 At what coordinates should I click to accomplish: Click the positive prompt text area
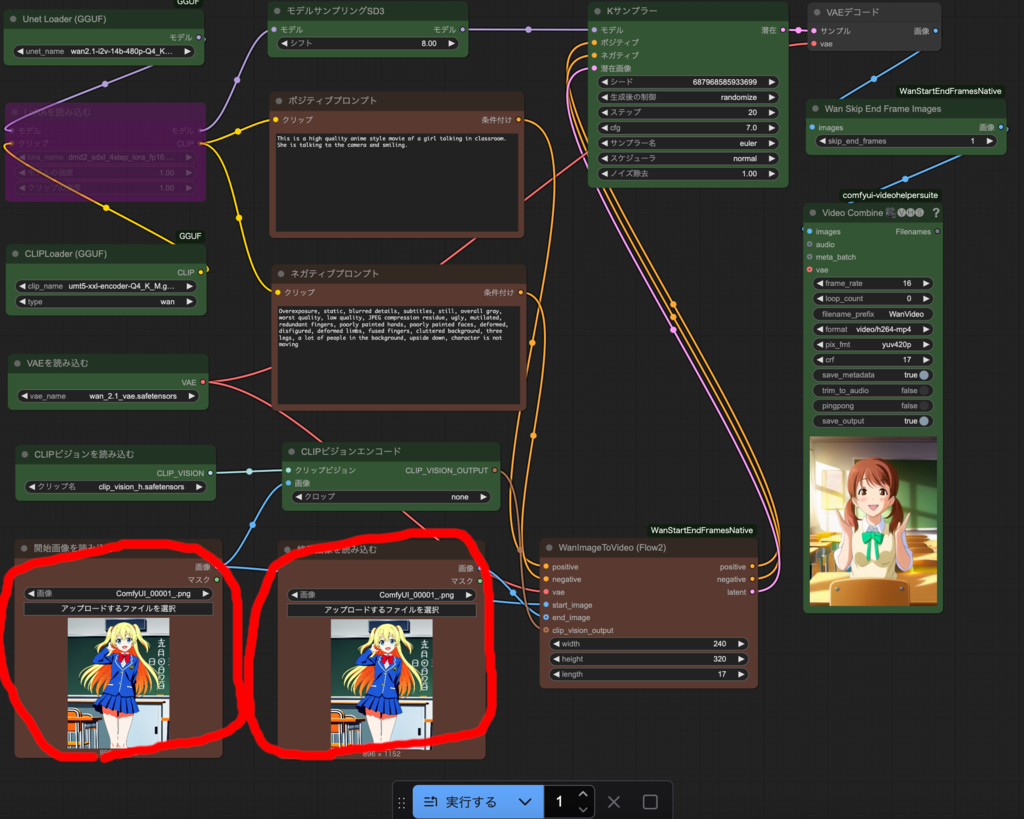(396, 183)
